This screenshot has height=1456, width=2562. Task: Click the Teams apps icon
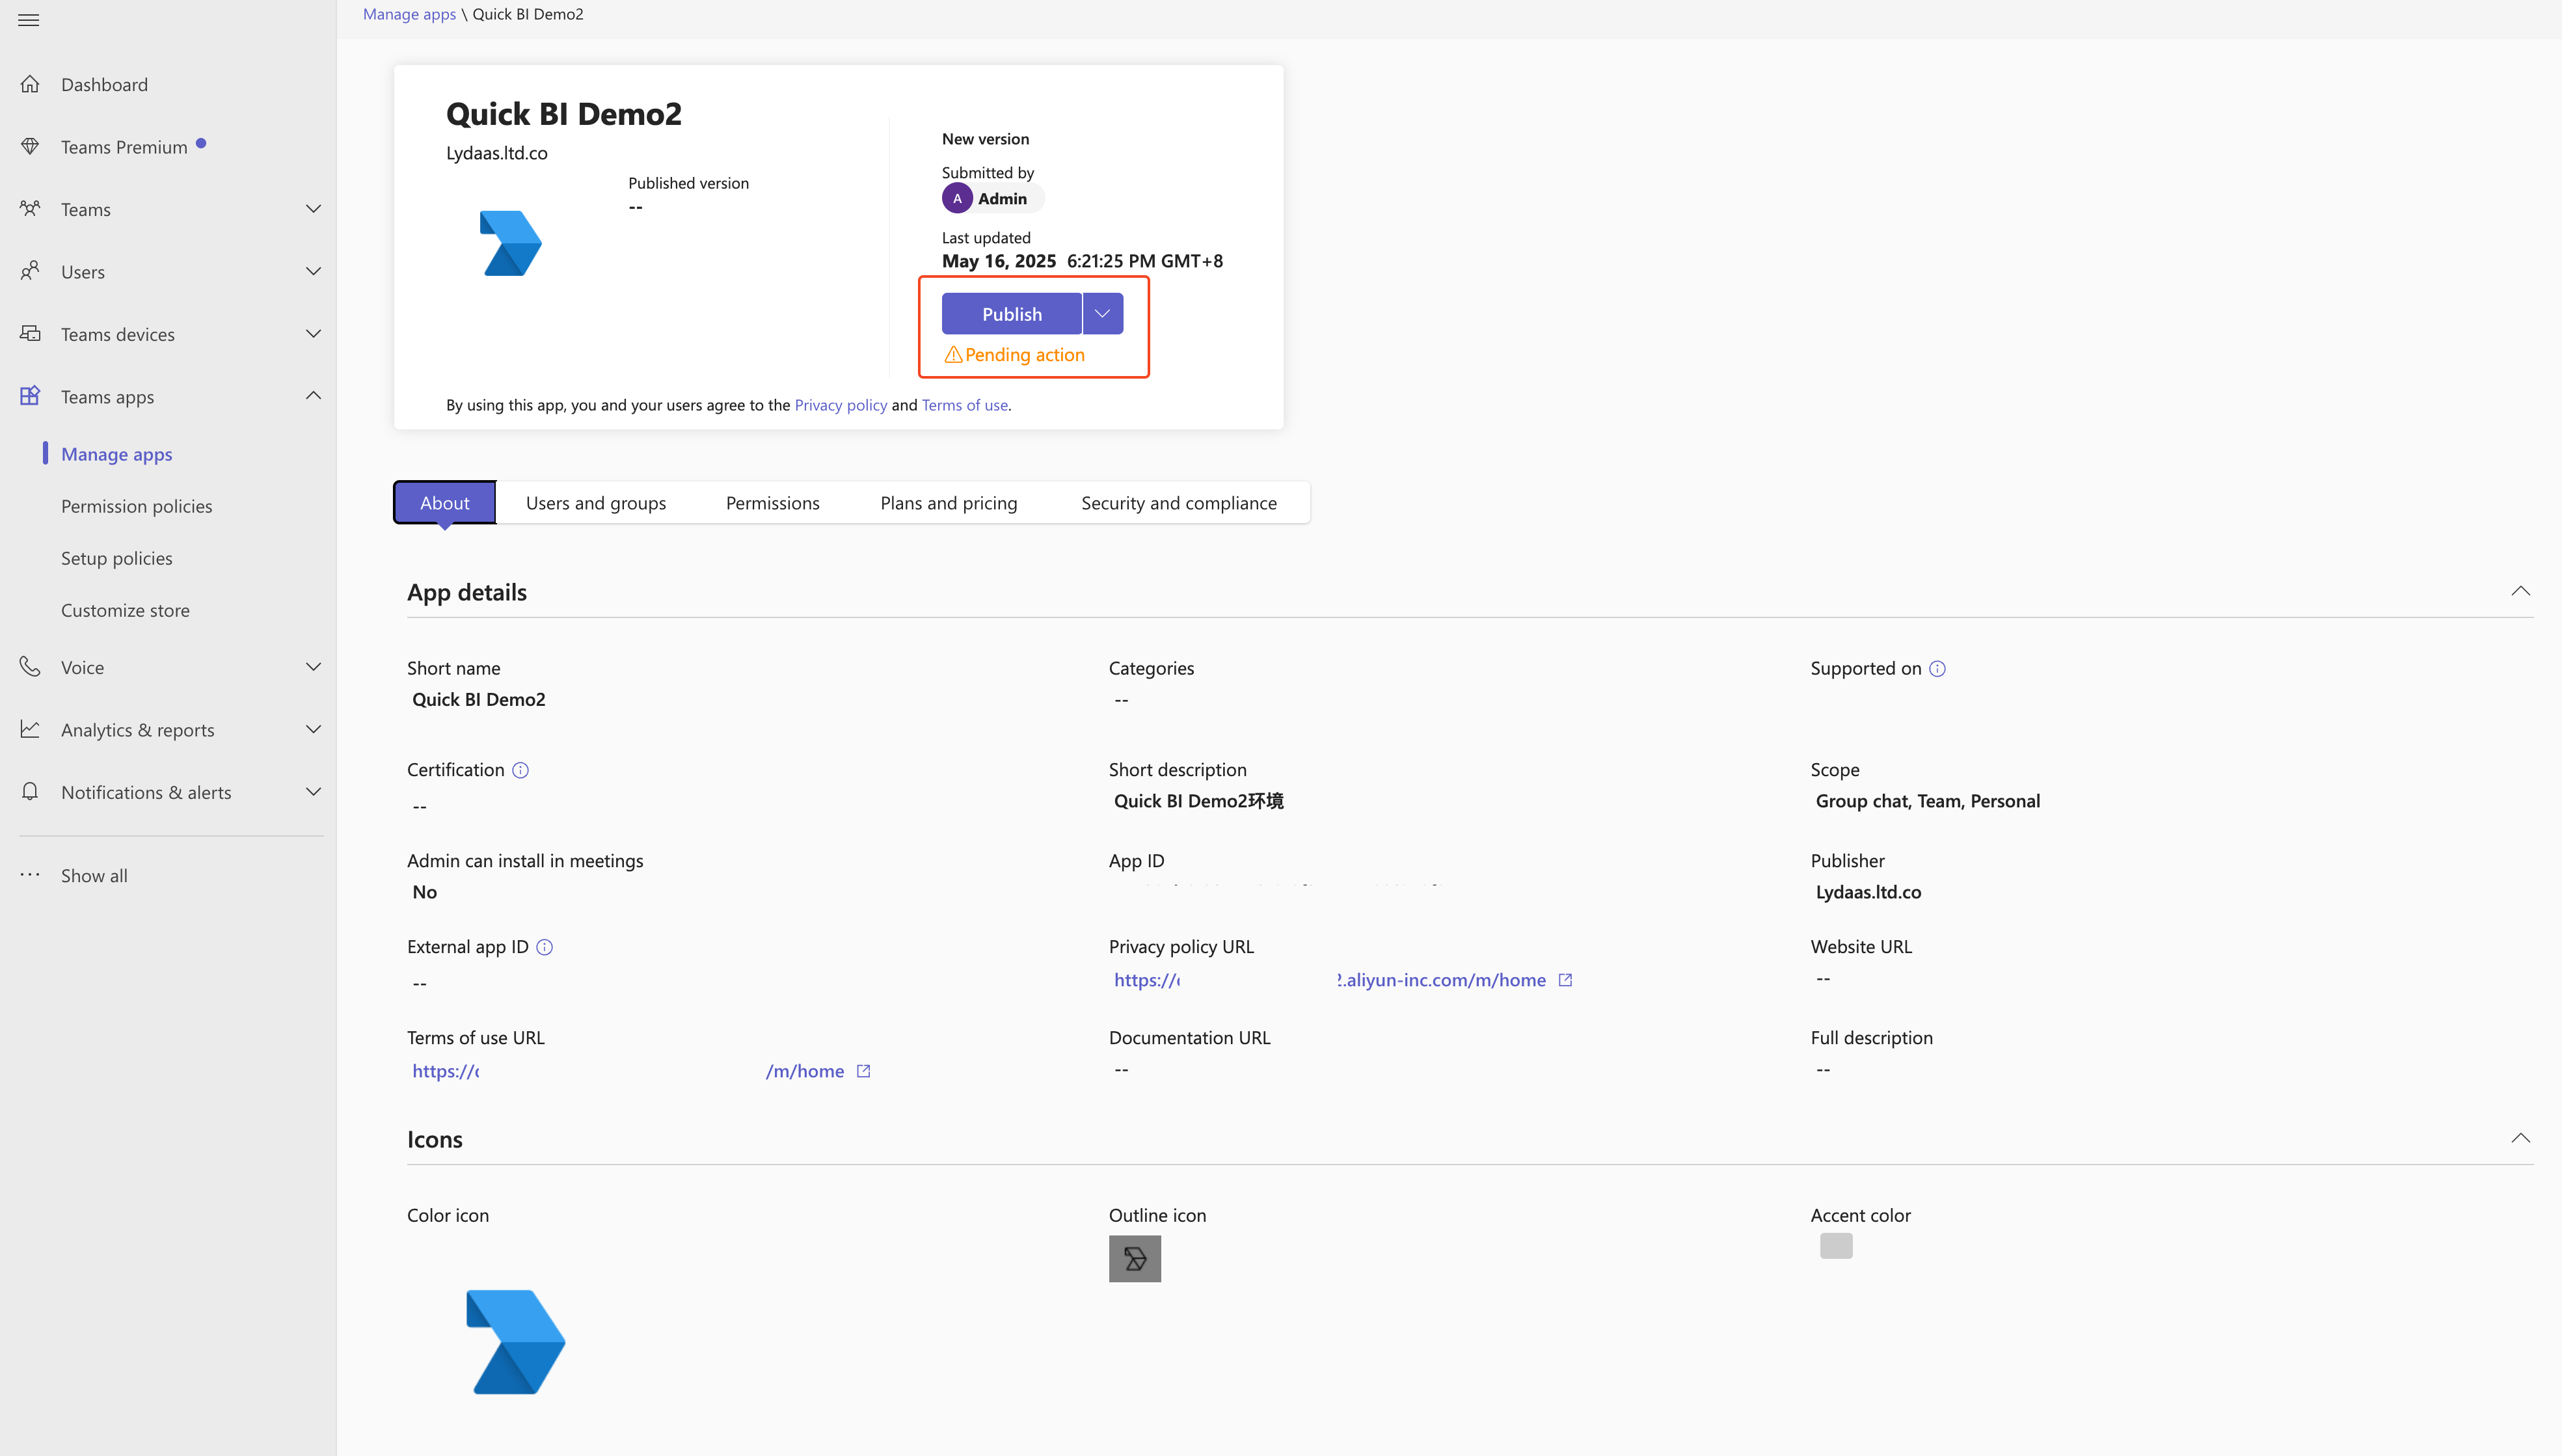(30, 396)
